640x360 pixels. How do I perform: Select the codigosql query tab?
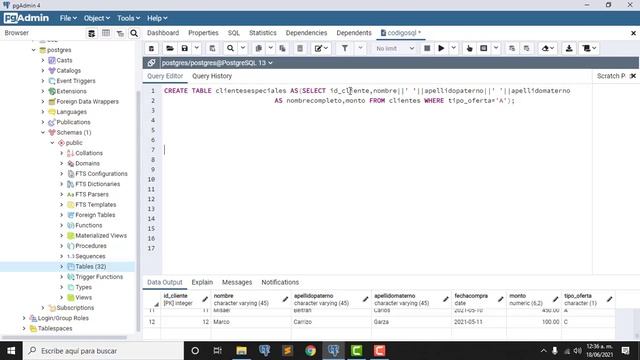[x=401, y=33]
